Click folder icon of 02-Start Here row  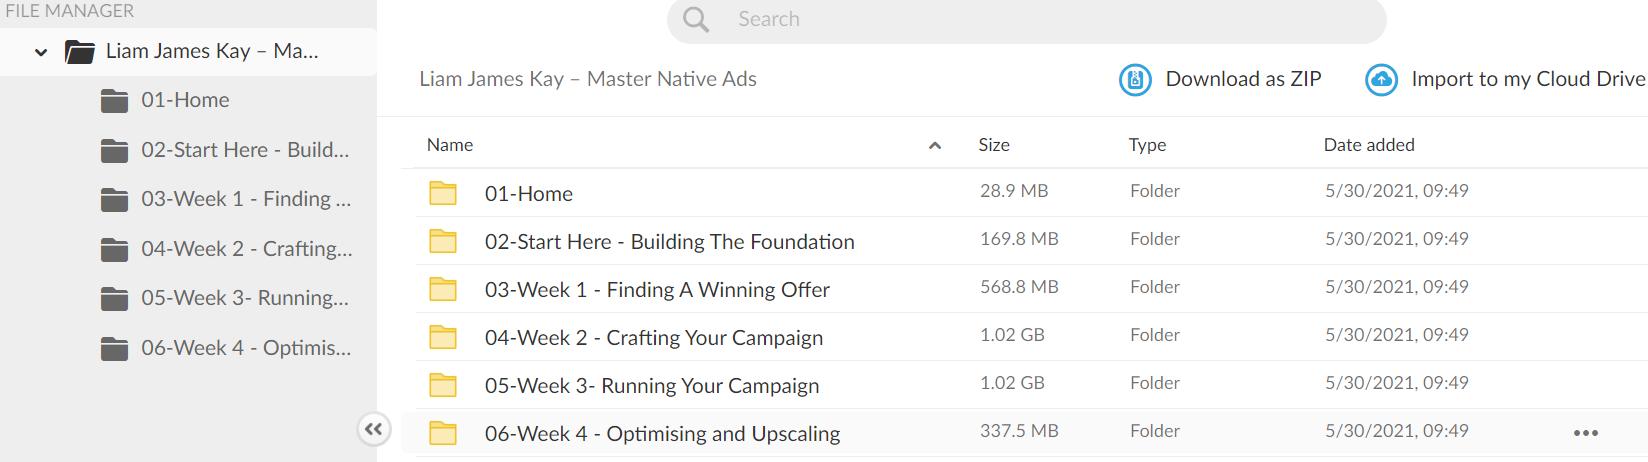(x=443, y=241)
